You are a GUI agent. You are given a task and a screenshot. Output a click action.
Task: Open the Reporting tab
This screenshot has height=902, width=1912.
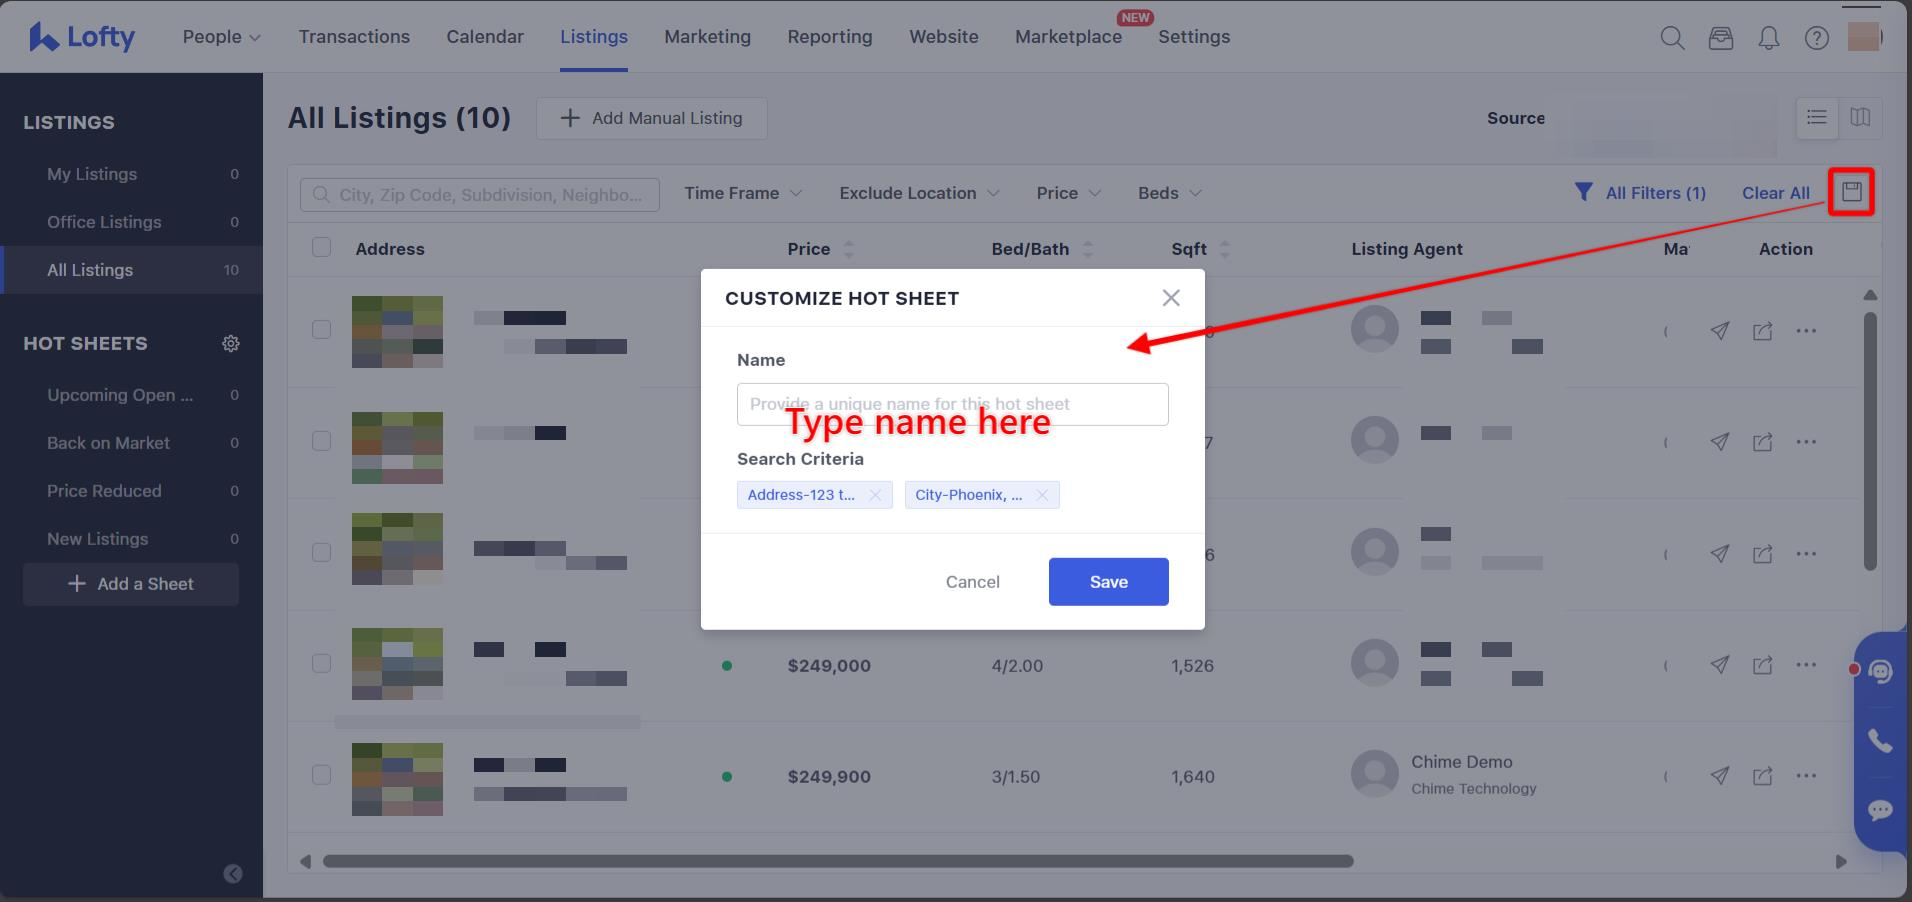[x=829, y=37]
